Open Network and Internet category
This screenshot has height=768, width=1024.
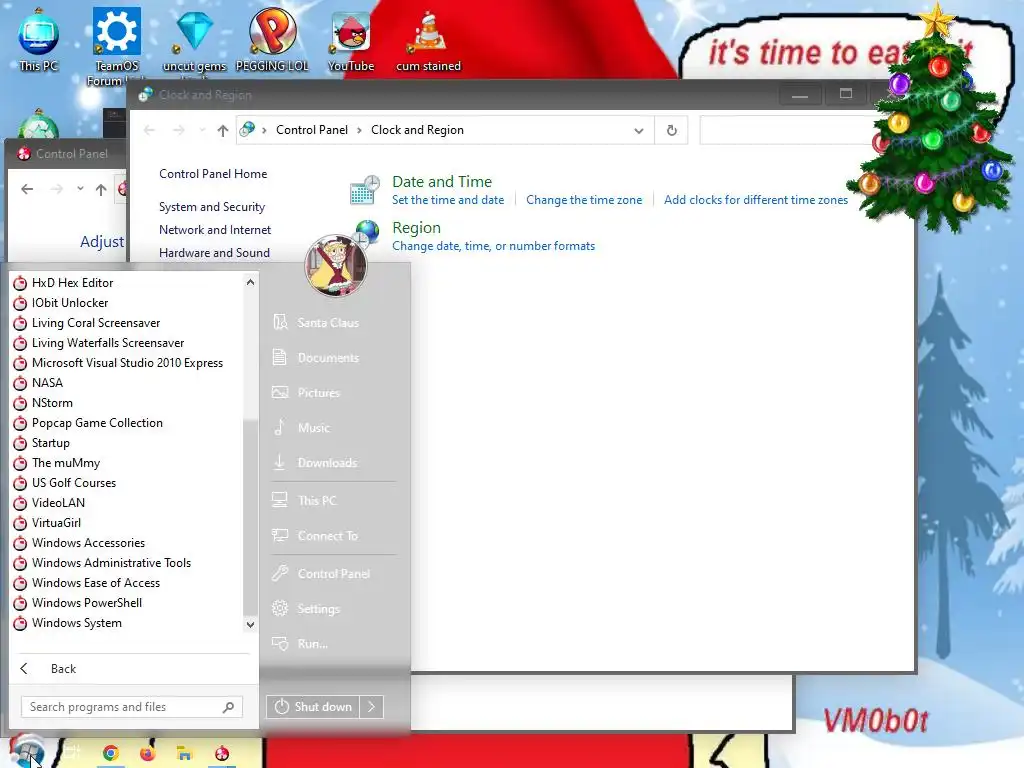tap(215, 230)
